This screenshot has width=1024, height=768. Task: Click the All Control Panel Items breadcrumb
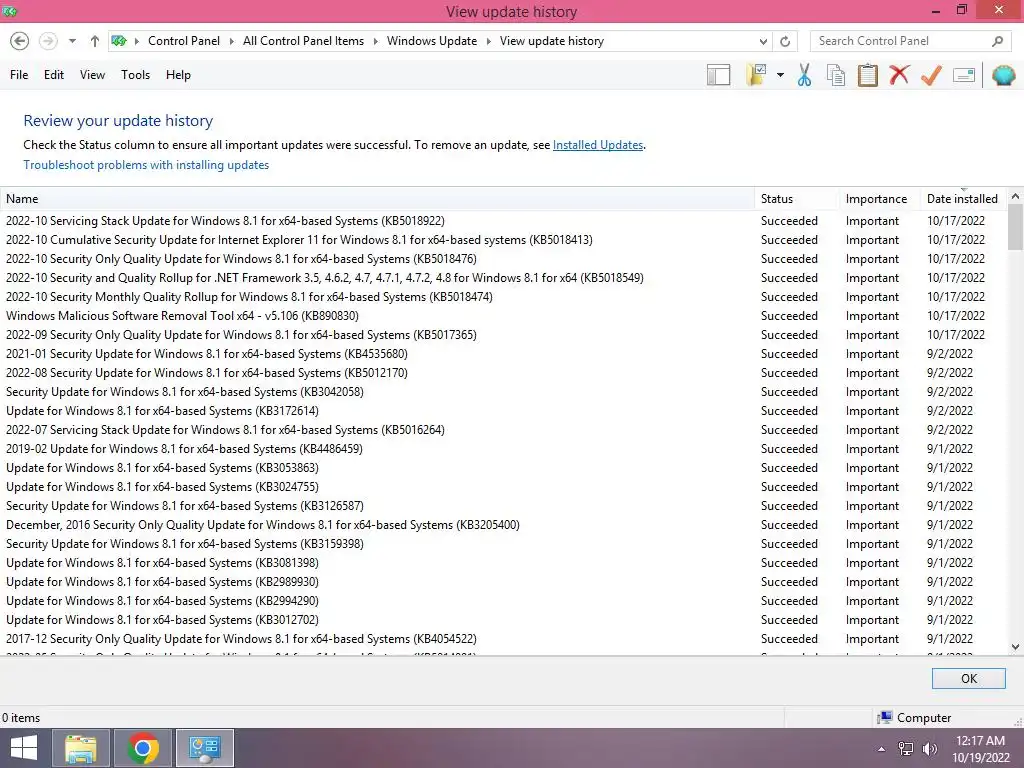[x=303, y=41]
